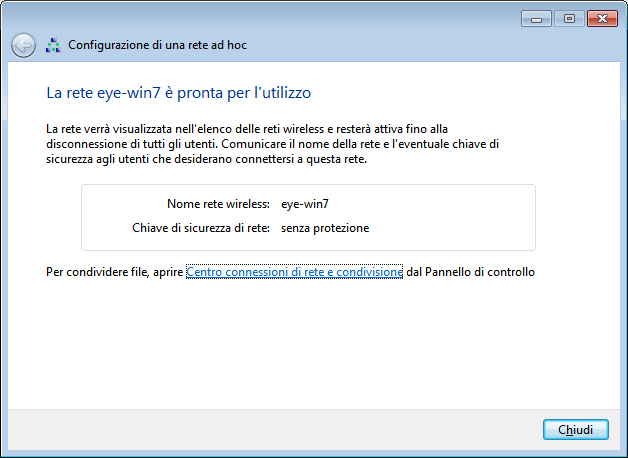Click the Chiave di sicurezza di rete label

201,228
